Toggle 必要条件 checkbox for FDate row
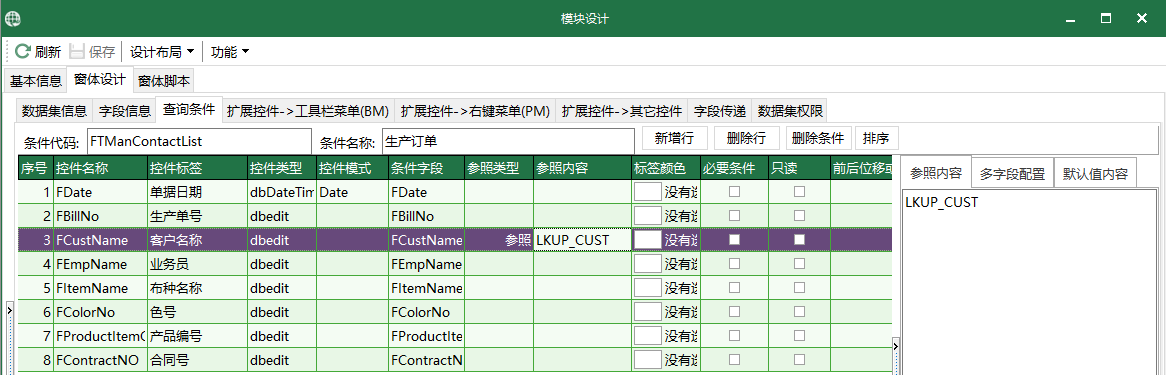Image resolution: width=1166 pixels, height=375 pixels. coord(734,192)
